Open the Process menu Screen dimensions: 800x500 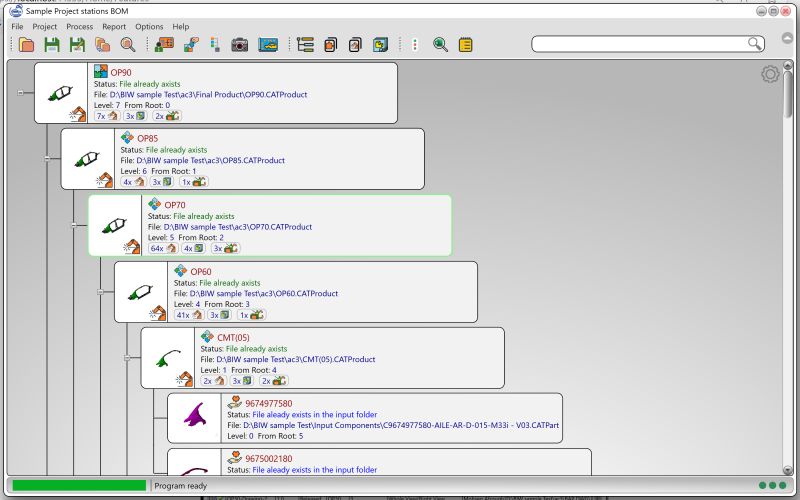tap(80, 27)
